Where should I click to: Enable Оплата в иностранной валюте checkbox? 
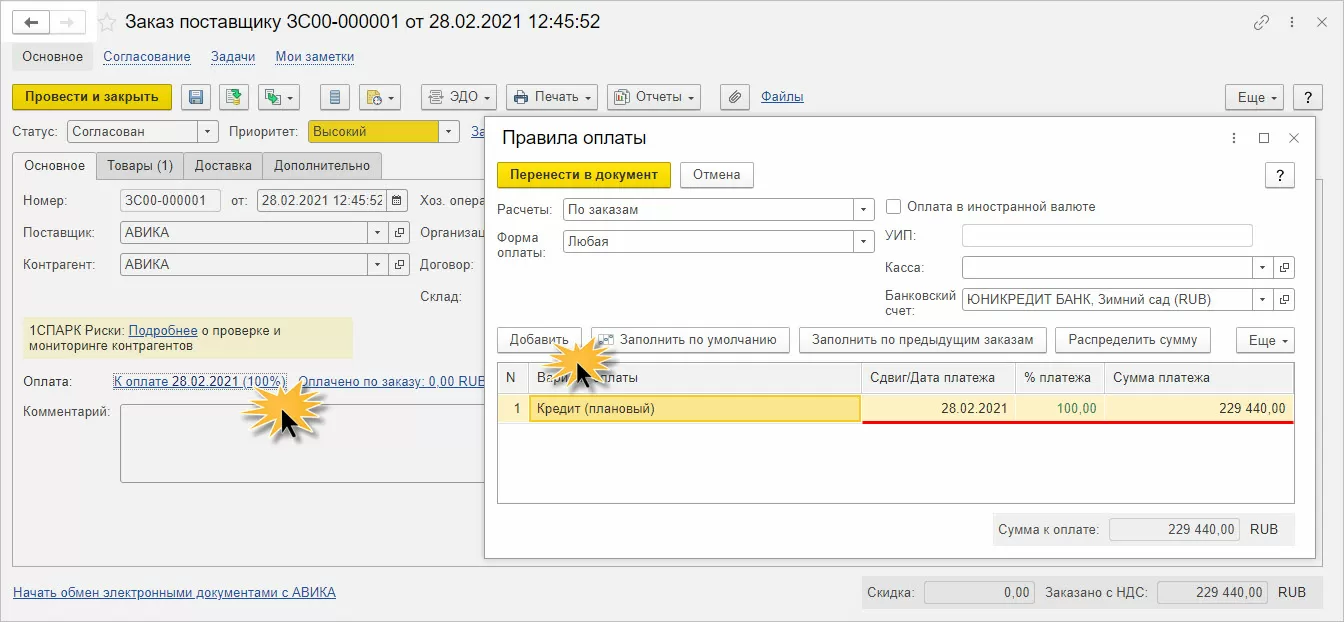click(x=895, y=206)
